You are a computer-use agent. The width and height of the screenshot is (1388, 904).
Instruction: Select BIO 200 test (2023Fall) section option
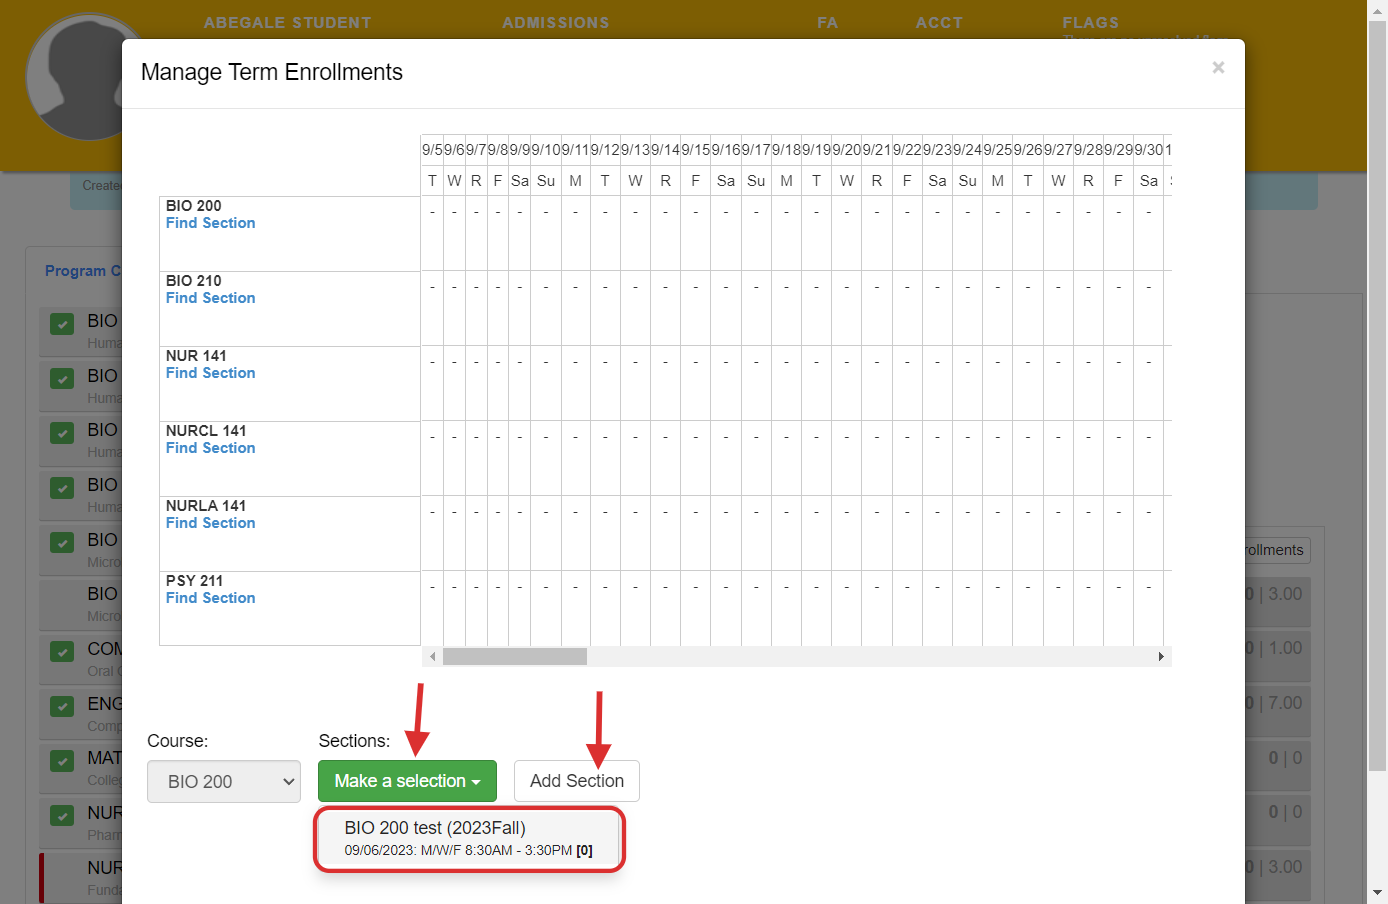(468, 838)
